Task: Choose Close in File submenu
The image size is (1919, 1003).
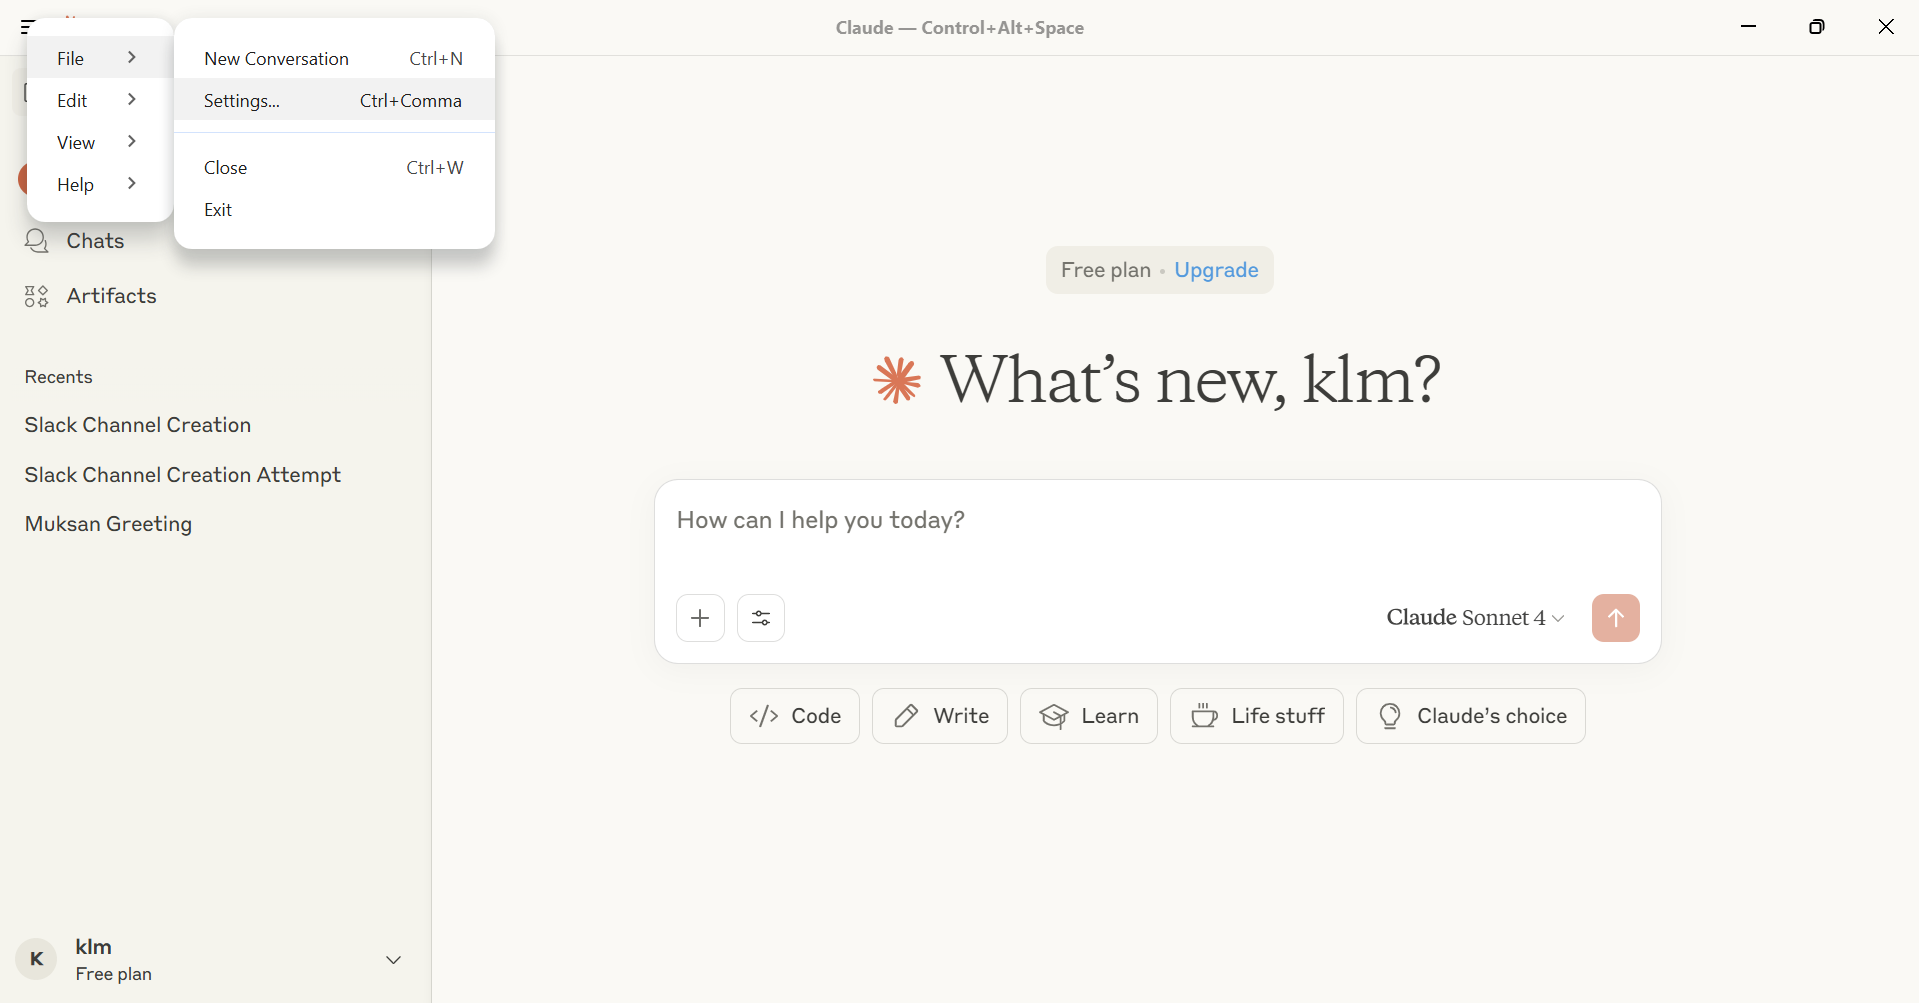Action: 334,167
